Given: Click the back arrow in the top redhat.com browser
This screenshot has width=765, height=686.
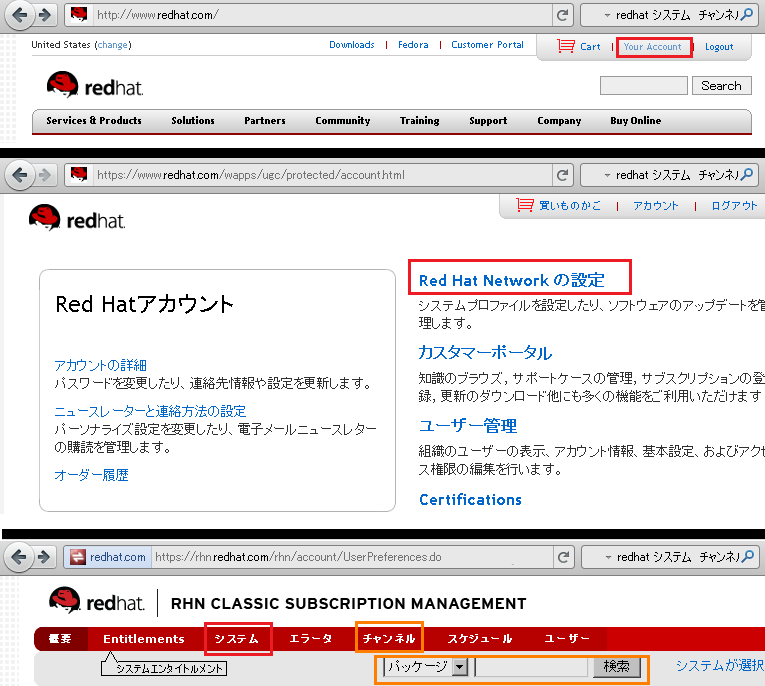Looking at the screenshot, I should point(20,15).
